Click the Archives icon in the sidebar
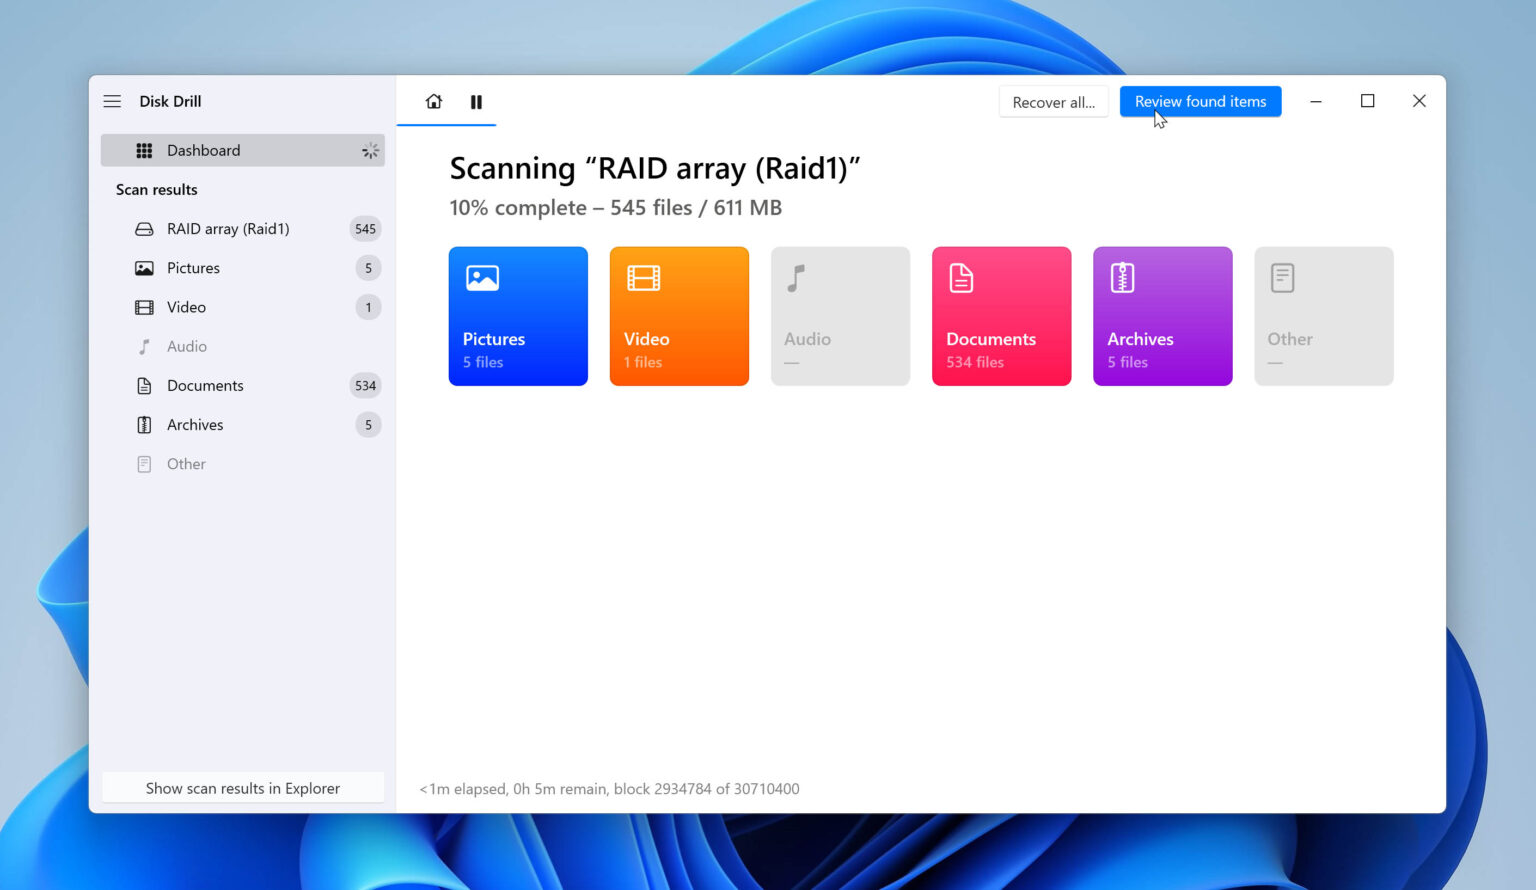The height and width of the screenshot is (890, 1536). (x=145, y=424)
